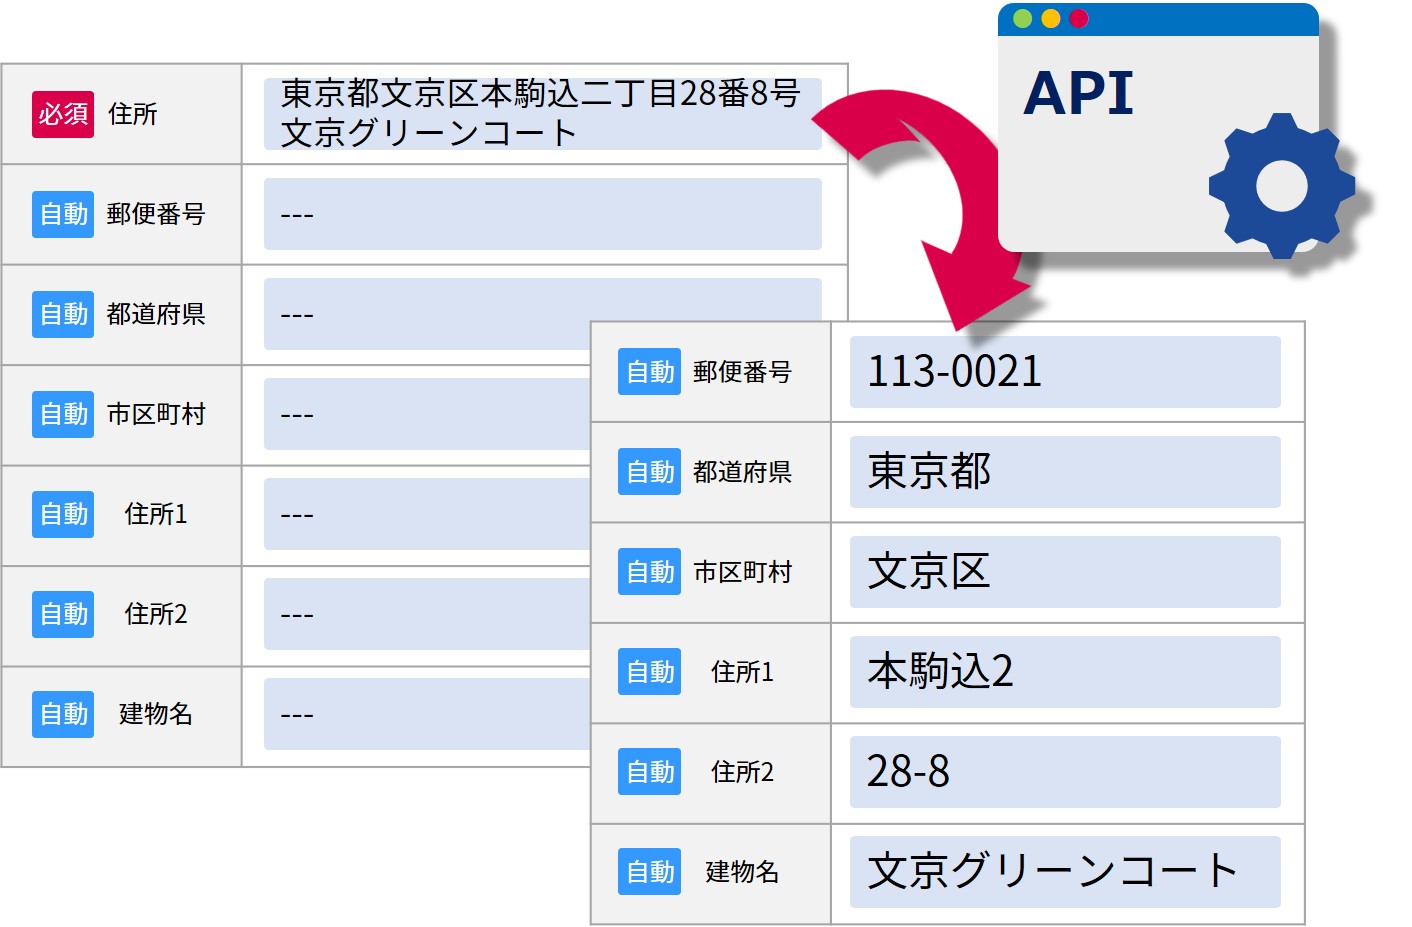This screenshot has width=1412, height=927.
Task: Focus the 住所 input with full address
Action: pyautogui.click(x=542, y=114)
